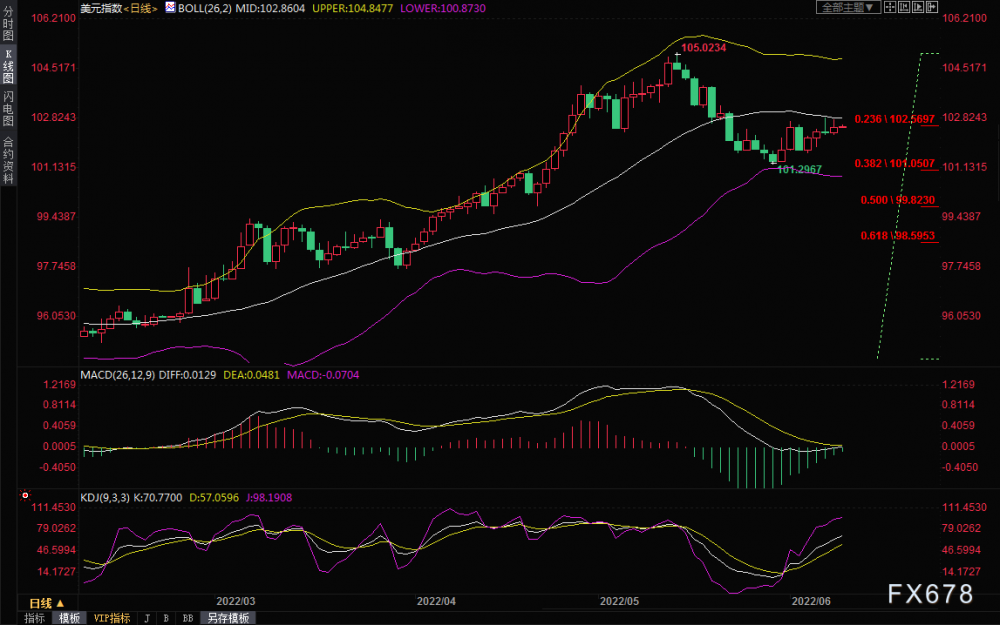The image size is (1000, 625).
Task: Click the play-forward chart icon
Action: (x=918, y=7)
